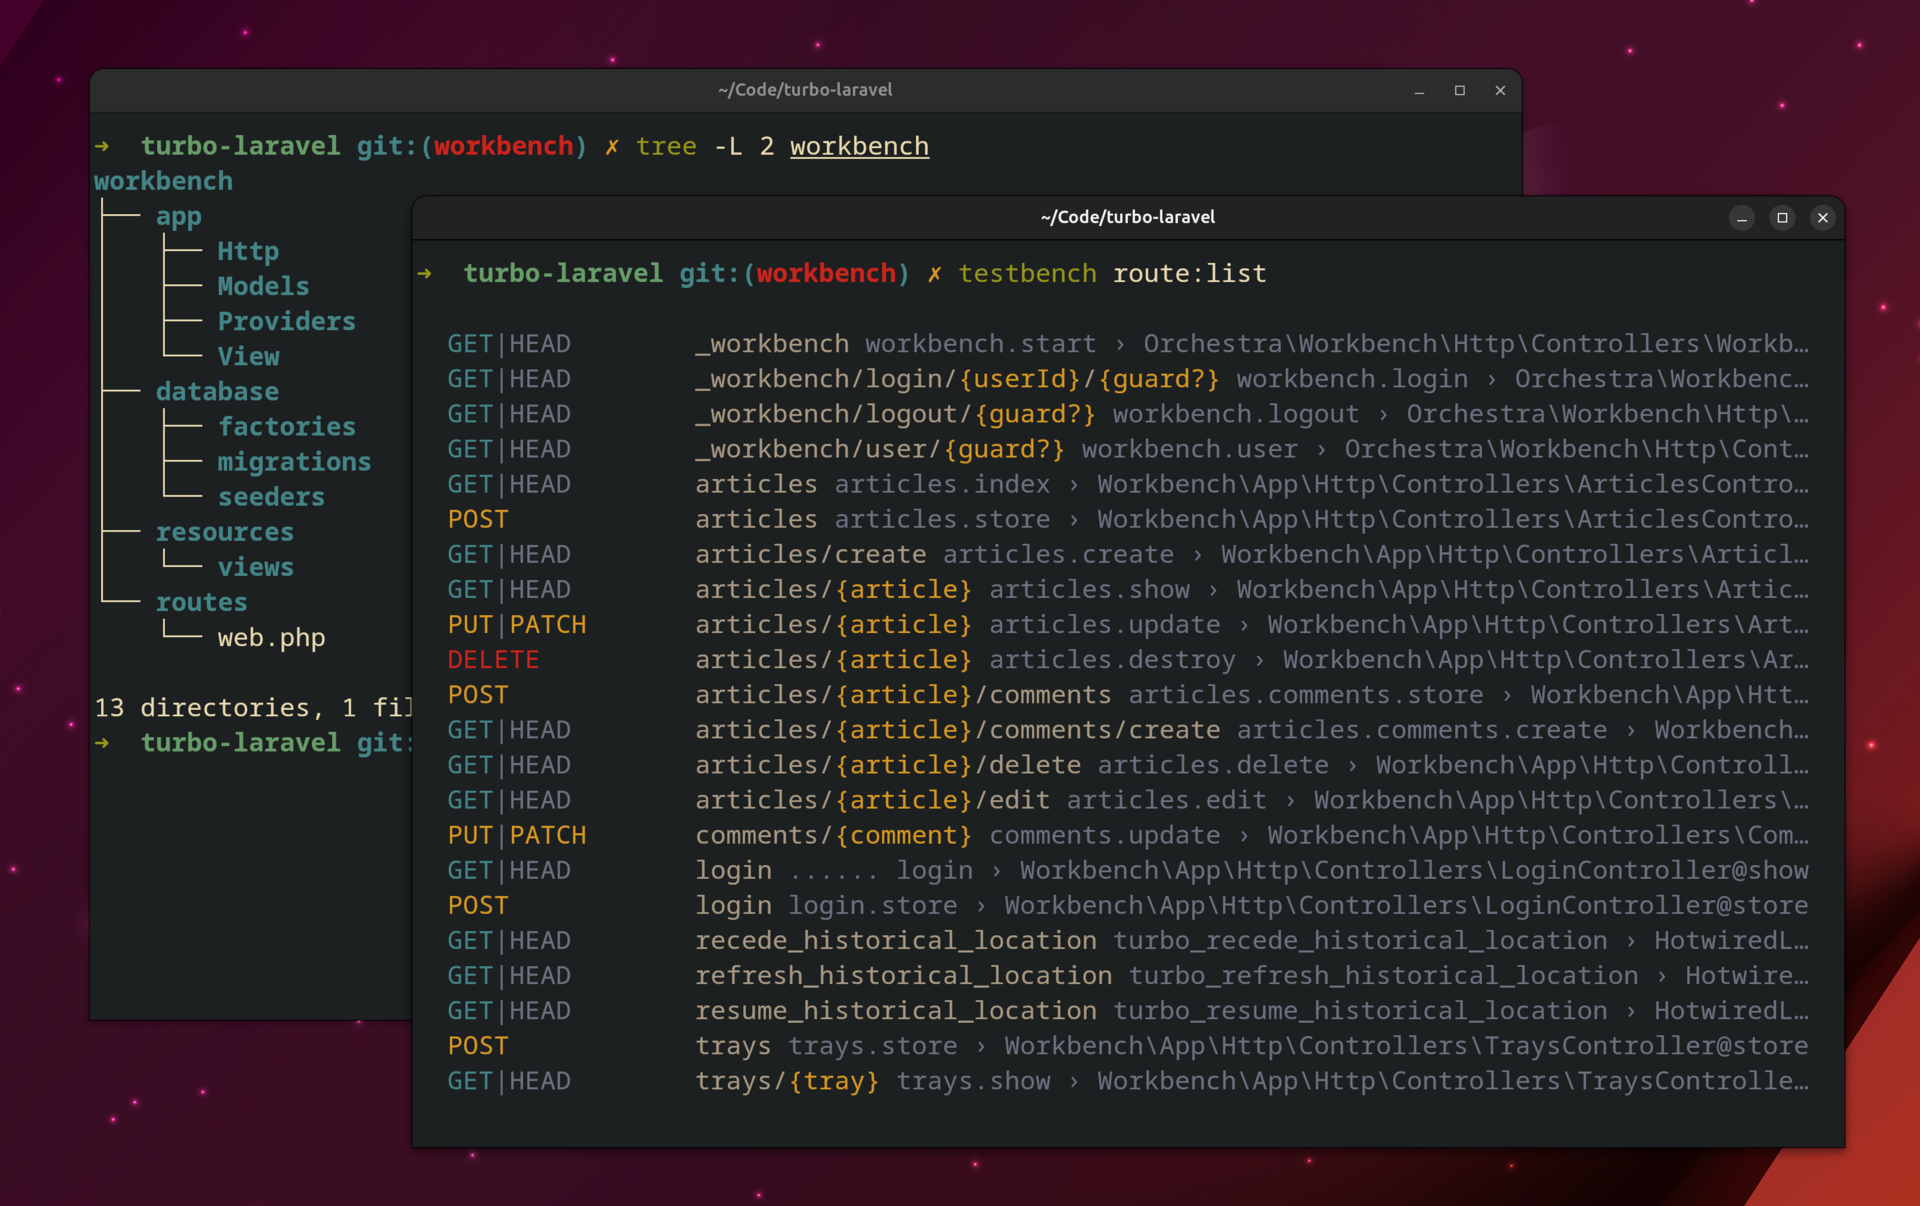Click the PUT|PATCH icon for comments.update
Viewport: 1920px width, 1206px height.
pos(515,834)
